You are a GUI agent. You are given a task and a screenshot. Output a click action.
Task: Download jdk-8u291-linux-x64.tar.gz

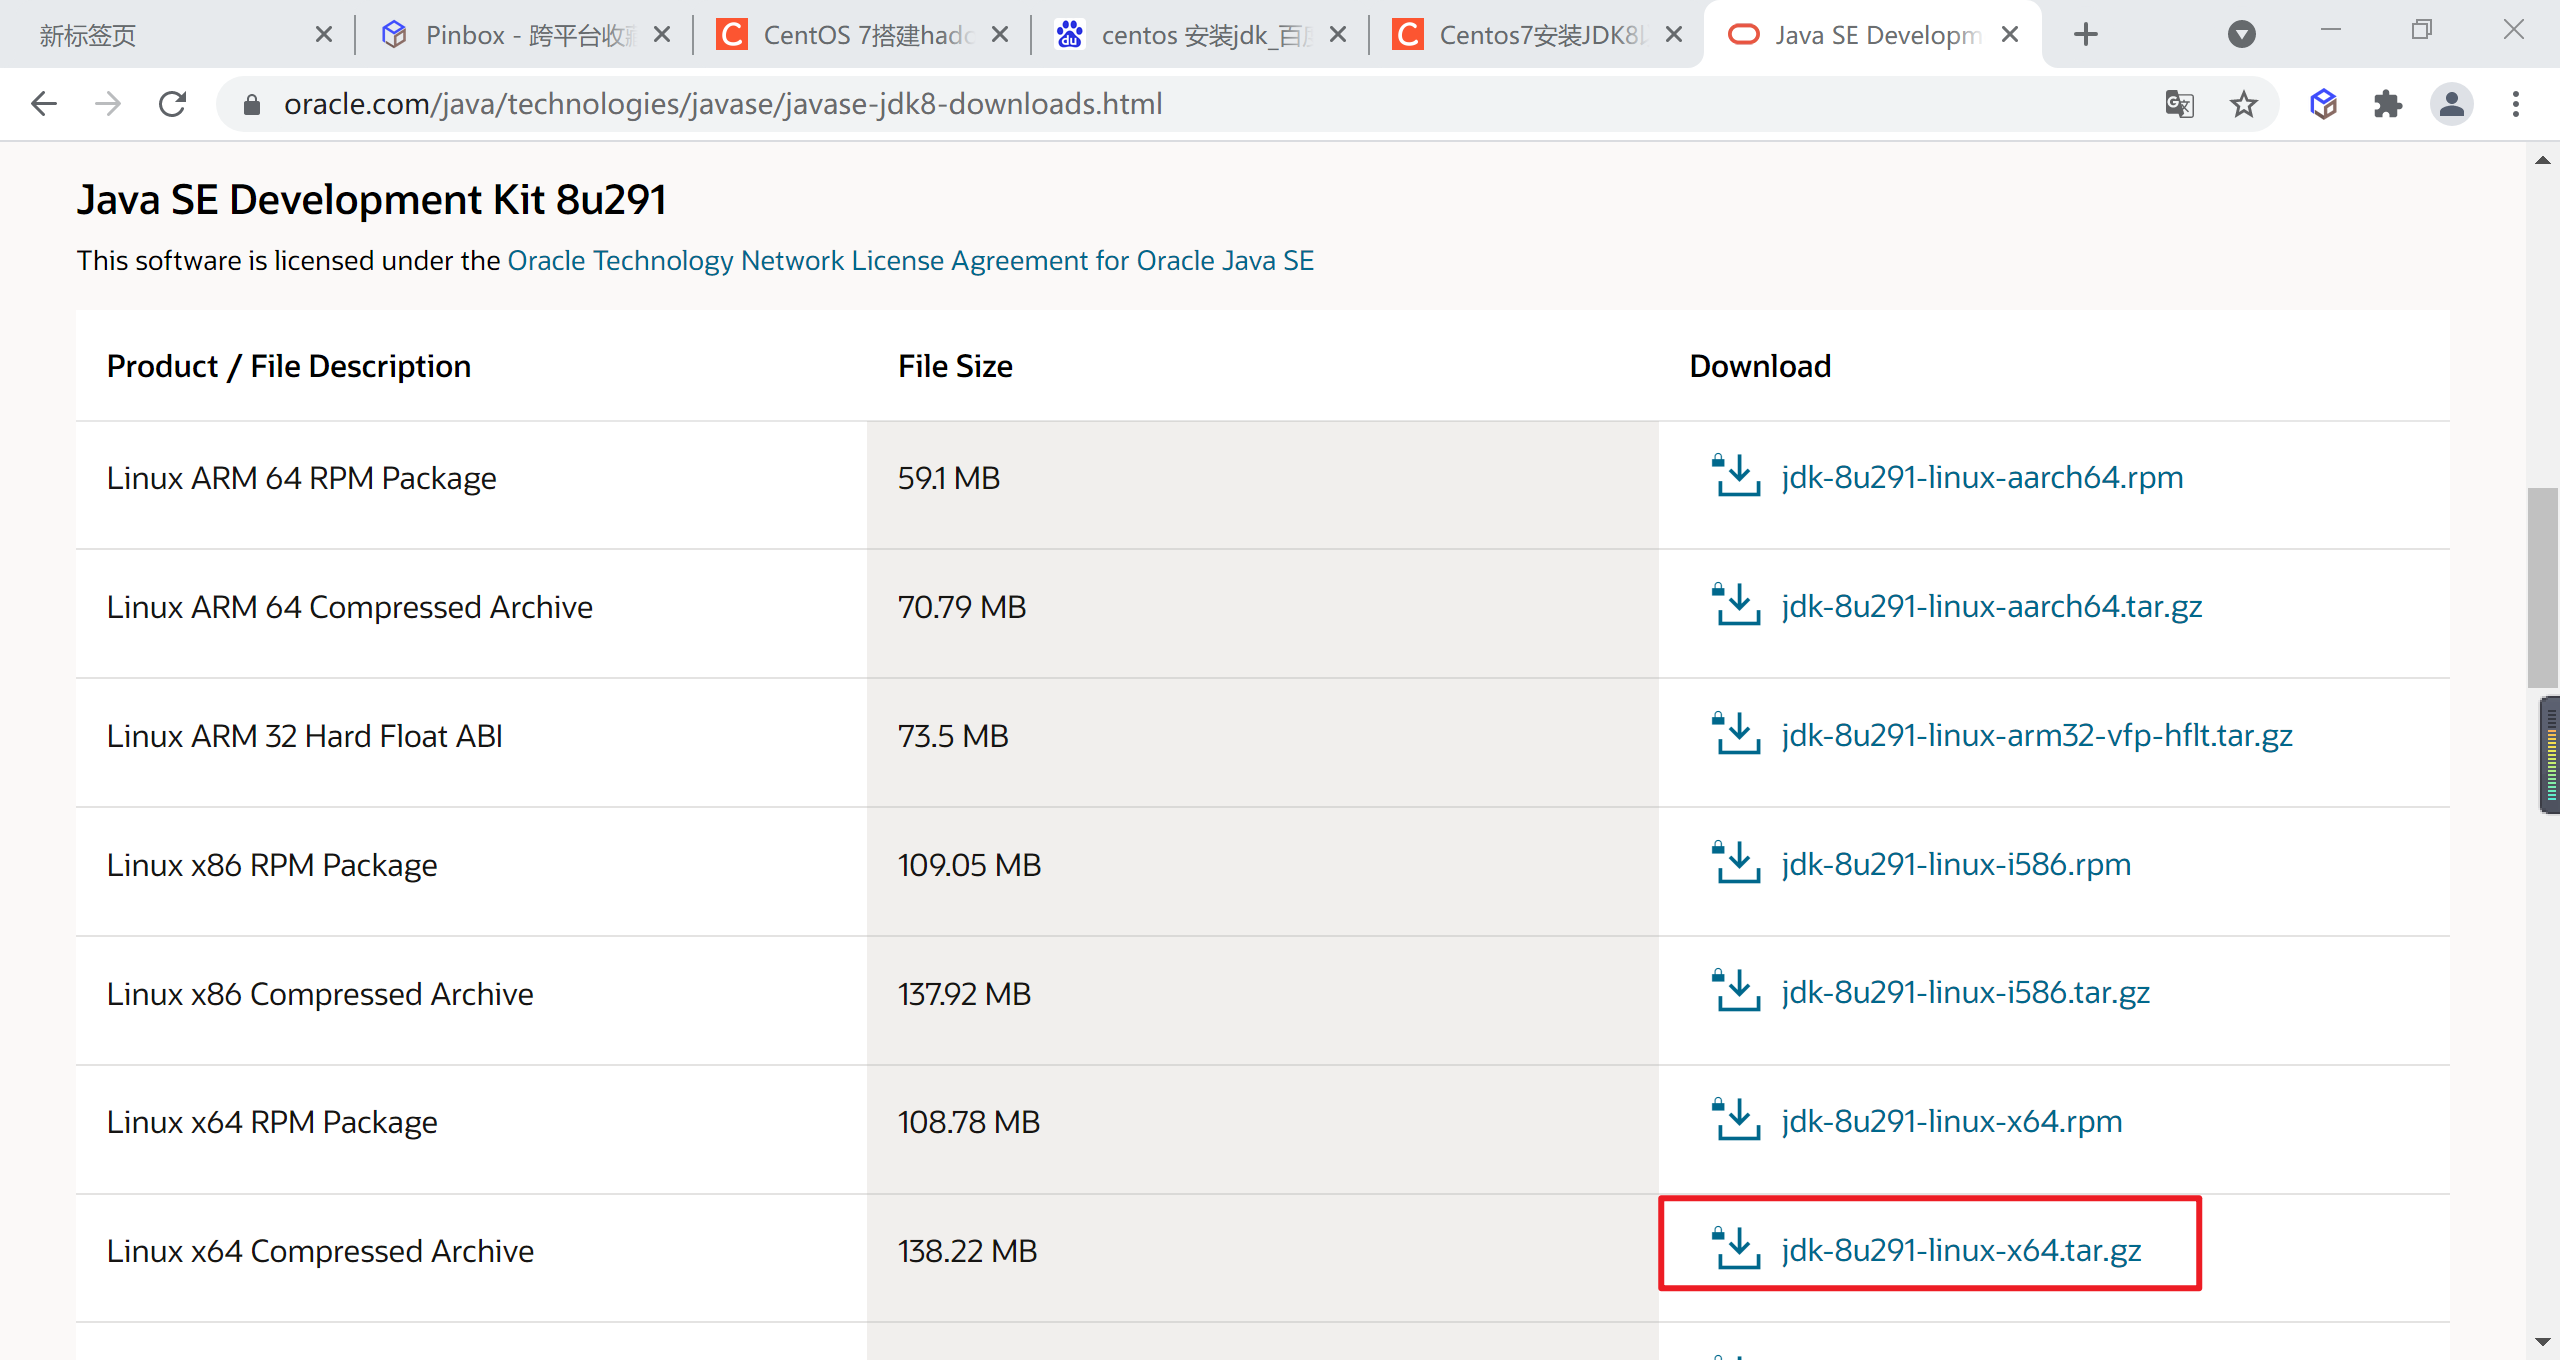pos(1960,1250)
